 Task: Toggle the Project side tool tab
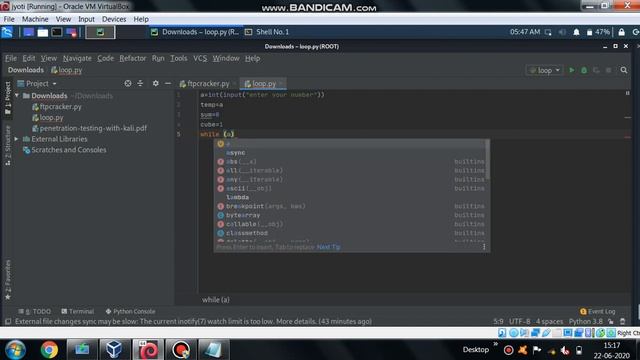pyautogui.click(x=7, y=97)
